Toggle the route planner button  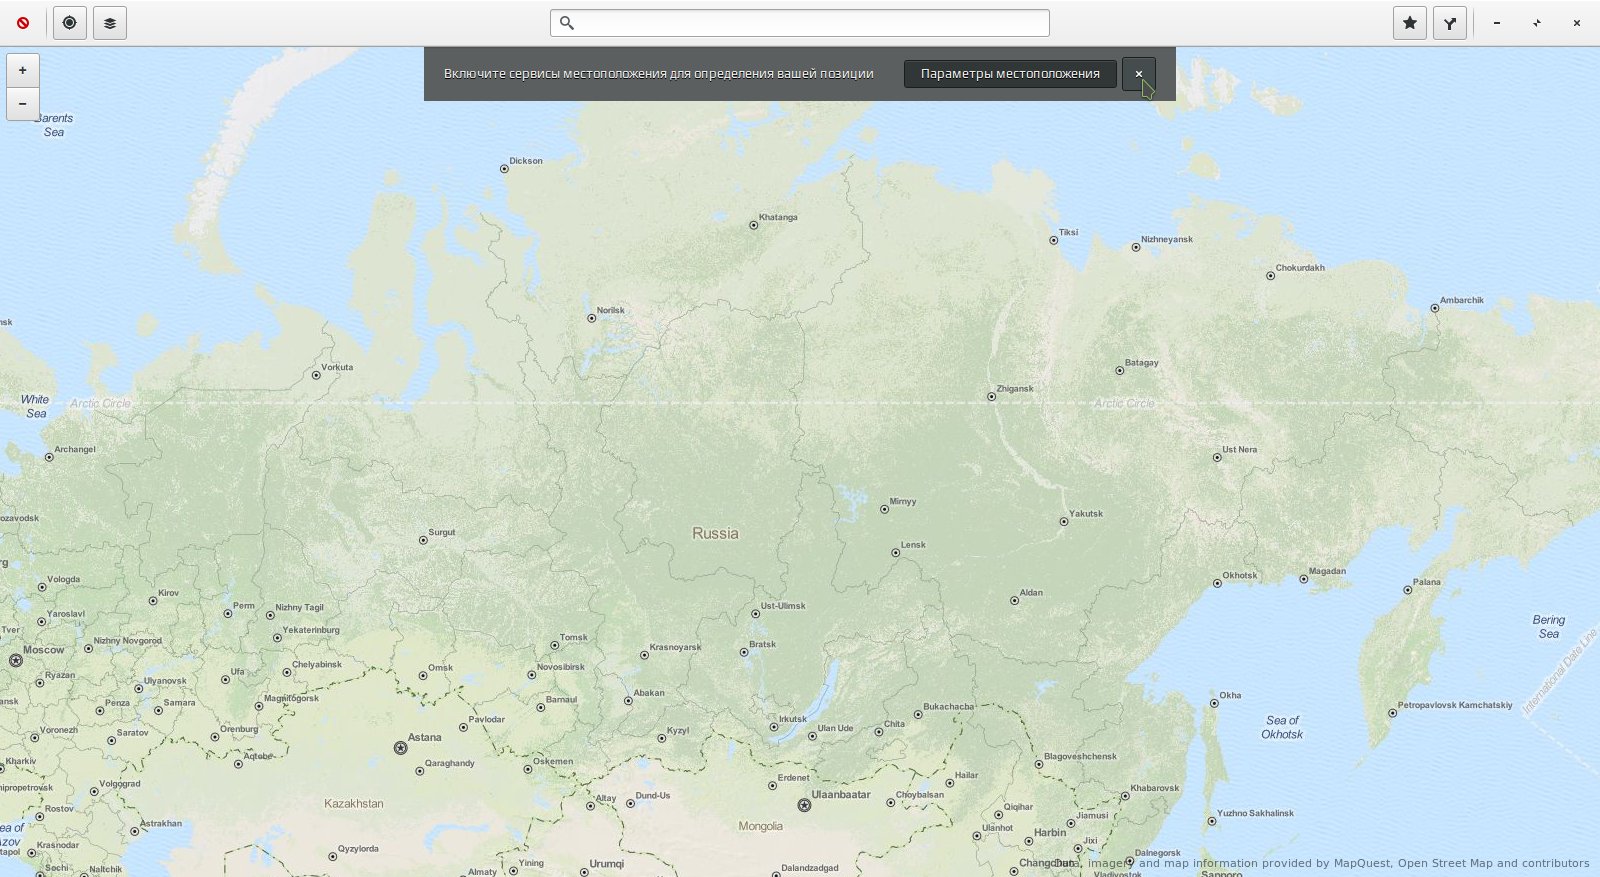tap(1450, 23)
